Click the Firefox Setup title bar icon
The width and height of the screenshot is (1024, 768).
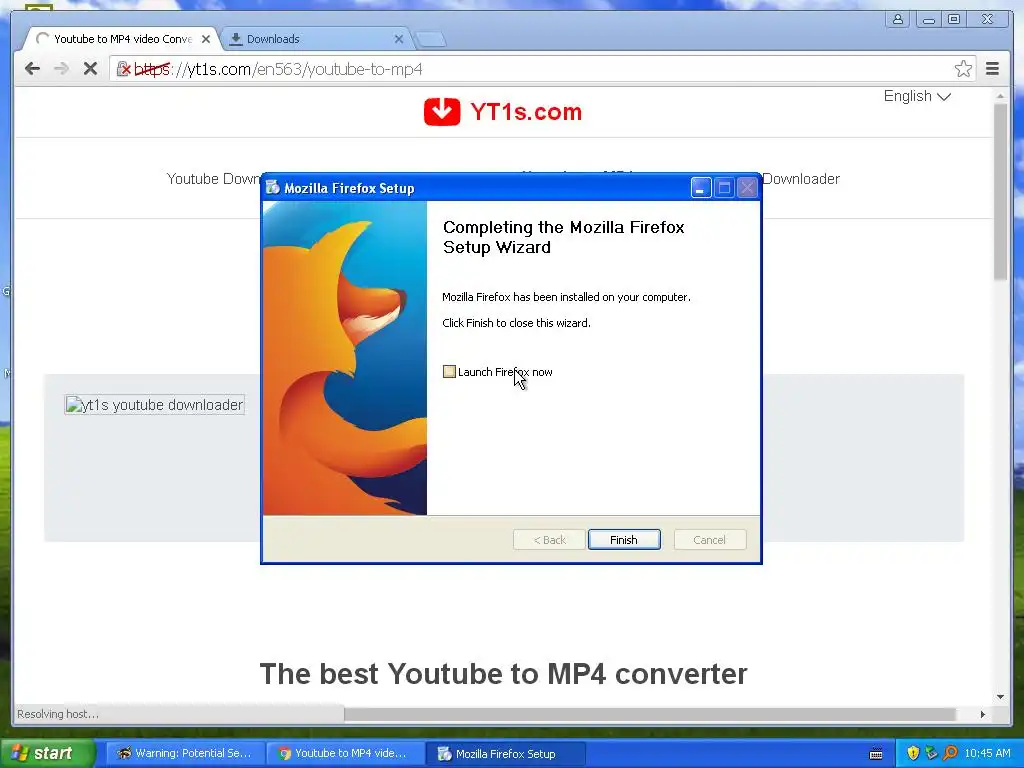(272, 188)
